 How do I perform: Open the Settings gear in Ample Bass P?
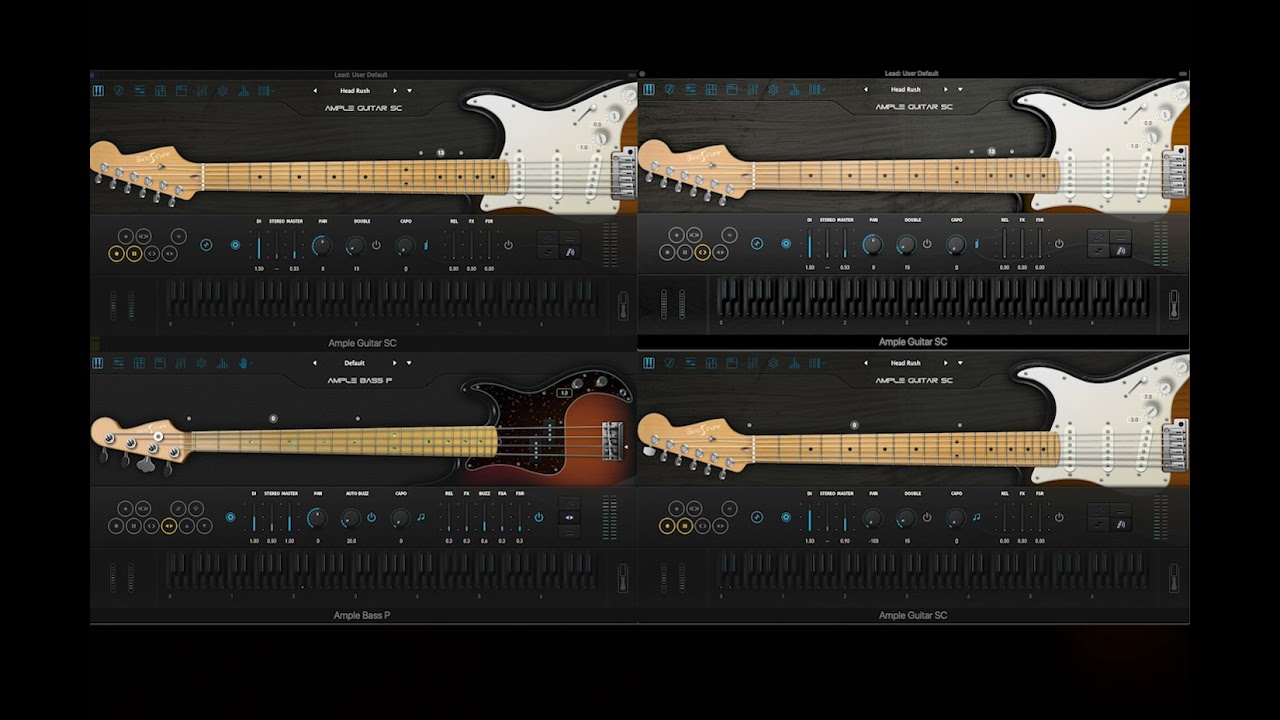[202, 363]
